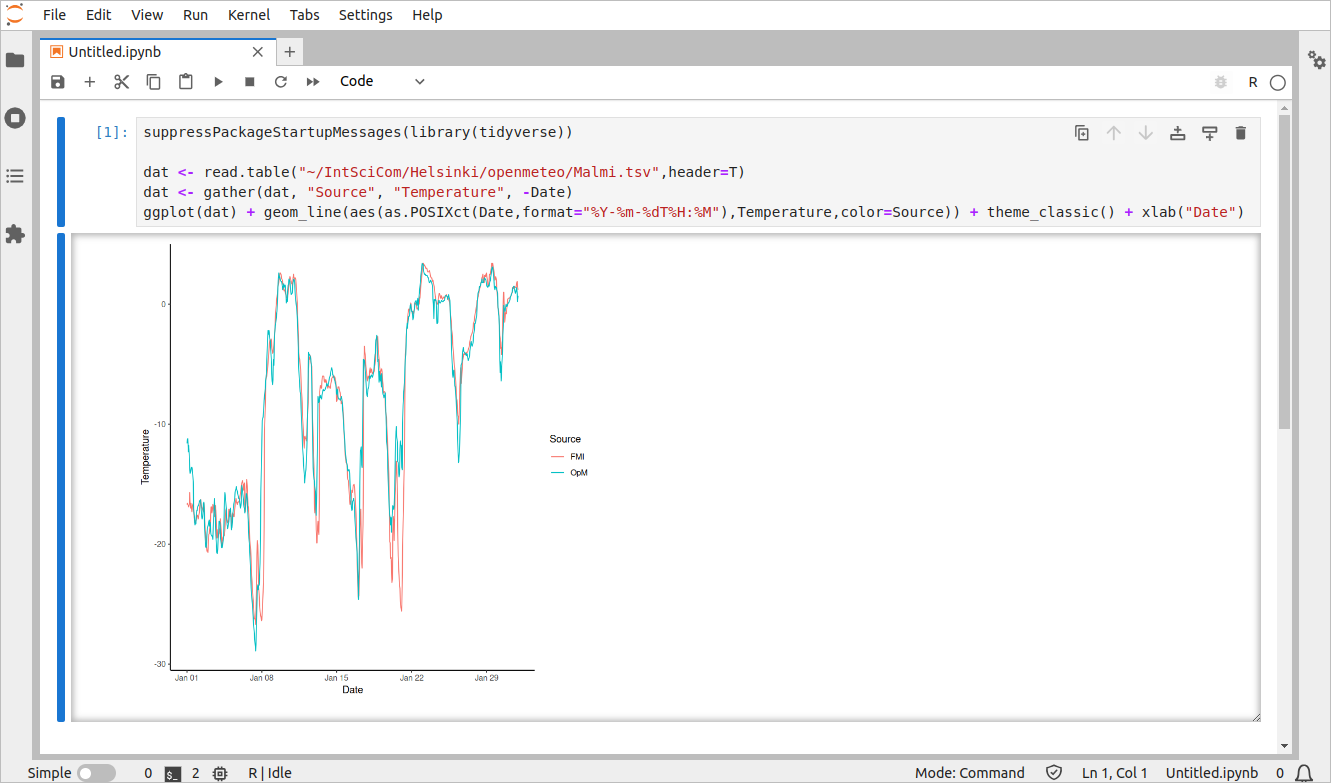Open the File menu
The image size is (1331, 783).
point(54,15)
